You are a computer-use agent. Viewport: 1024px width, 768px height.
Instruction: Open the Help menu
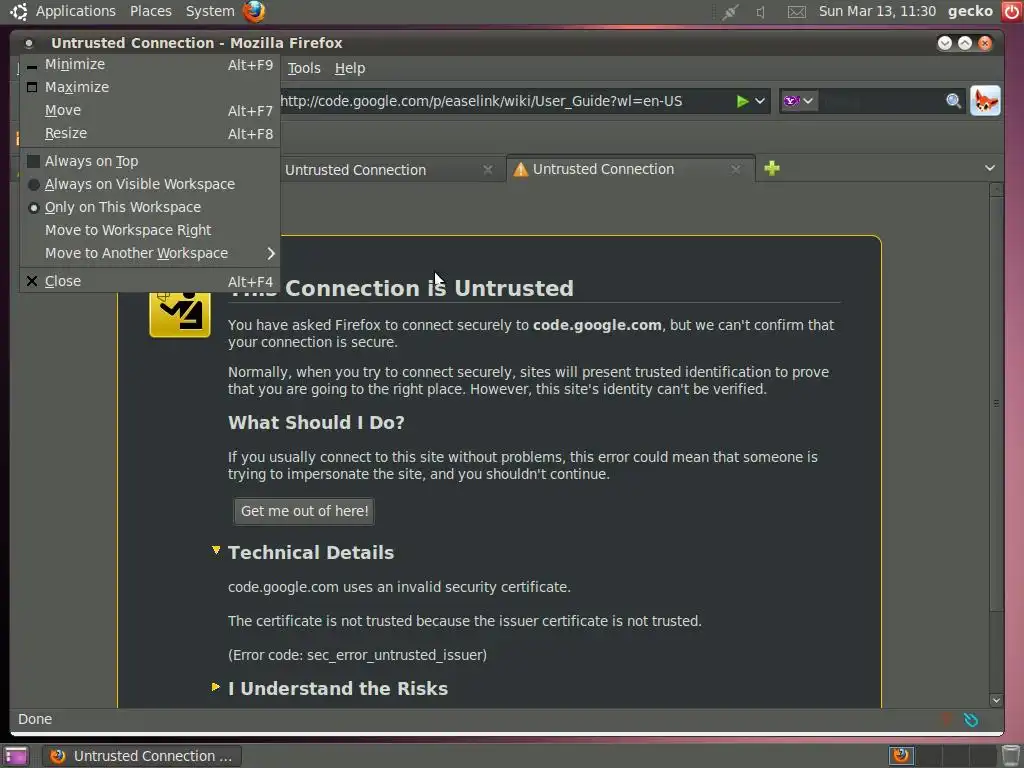pos(350,68)
